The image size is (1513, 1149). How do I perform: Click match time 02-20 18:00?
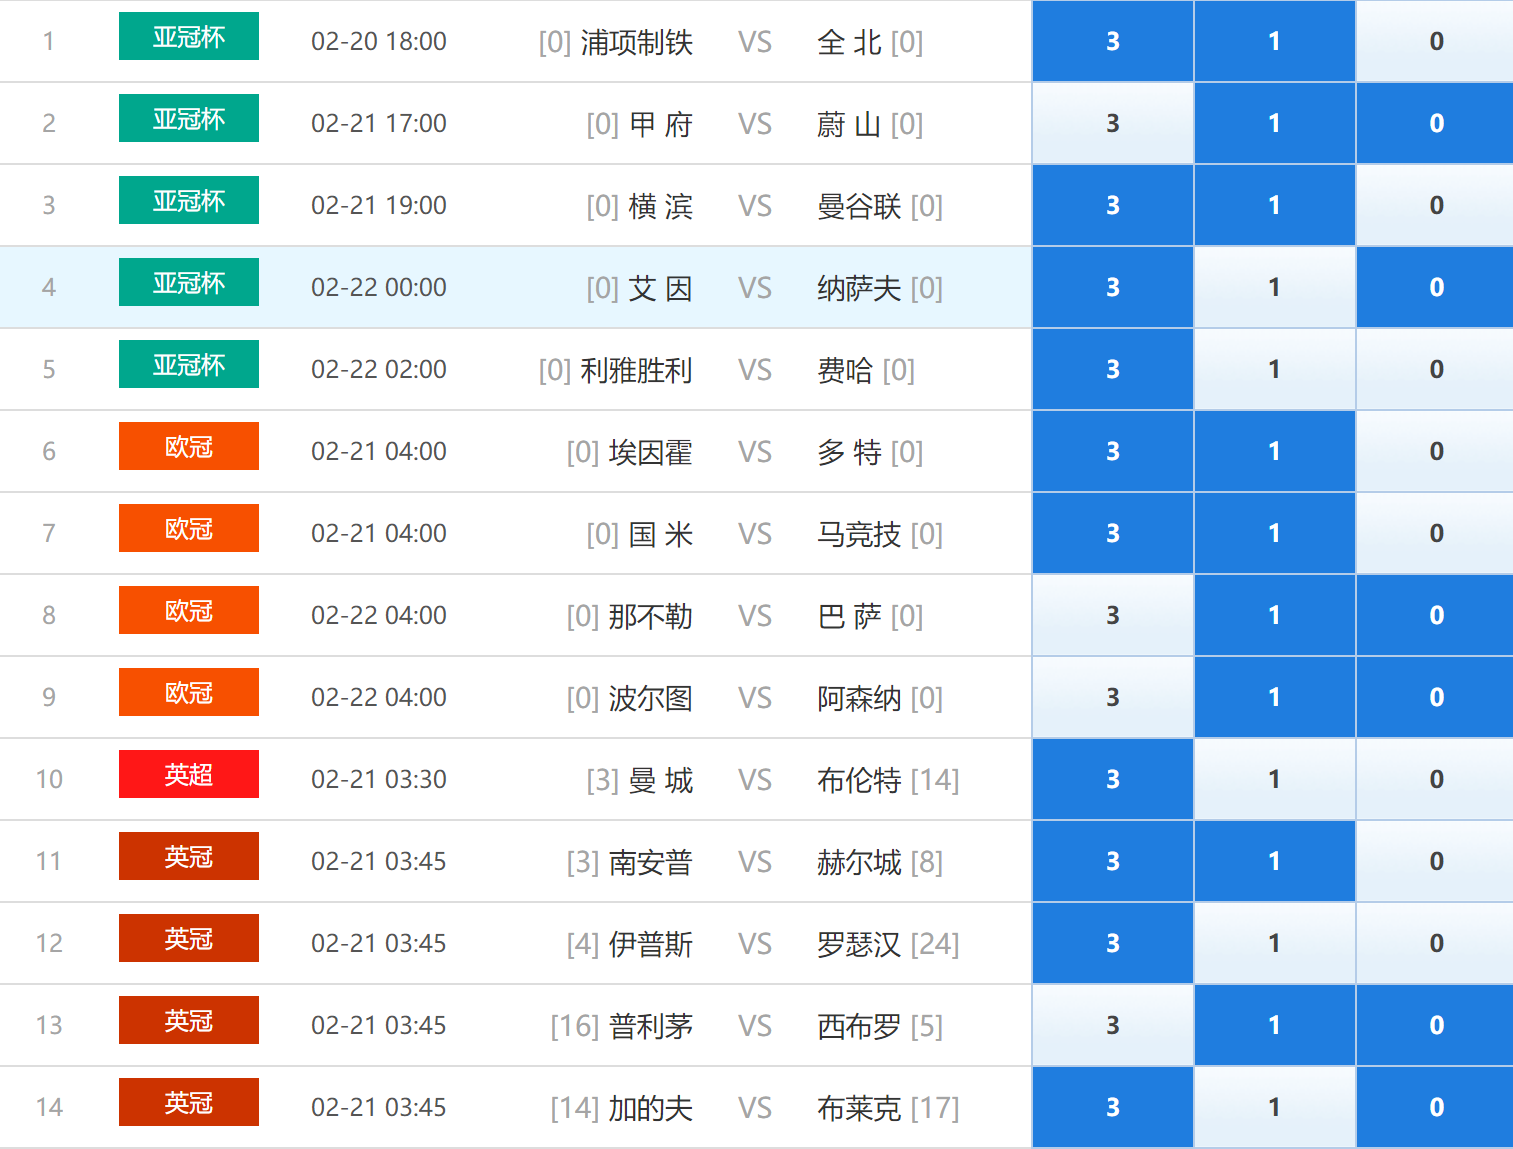pos(379,41)
